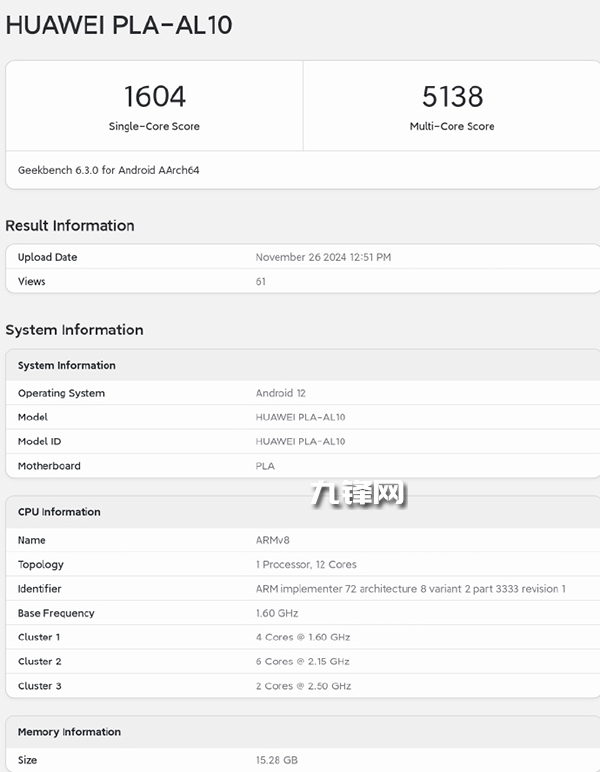Click the Operating System value Android 12
This screenshot has height=772, width=600.
pos(281,393)
